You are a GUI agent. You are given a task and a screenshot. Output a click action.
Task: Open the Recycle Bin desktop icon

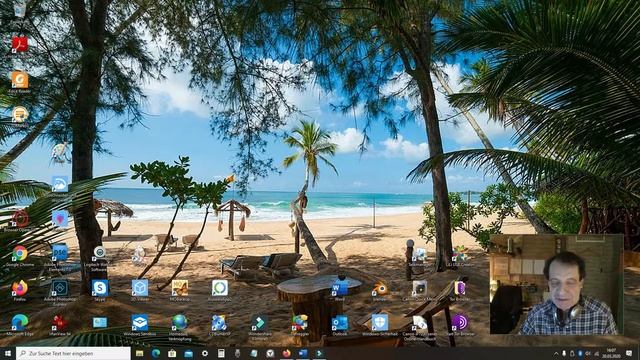click(x=19, y=9)
